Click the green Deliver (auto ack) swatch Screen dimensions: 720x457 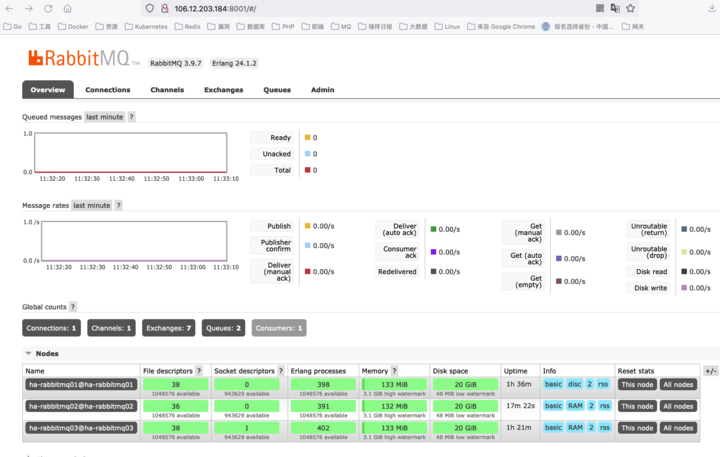(x=433, y=229)
